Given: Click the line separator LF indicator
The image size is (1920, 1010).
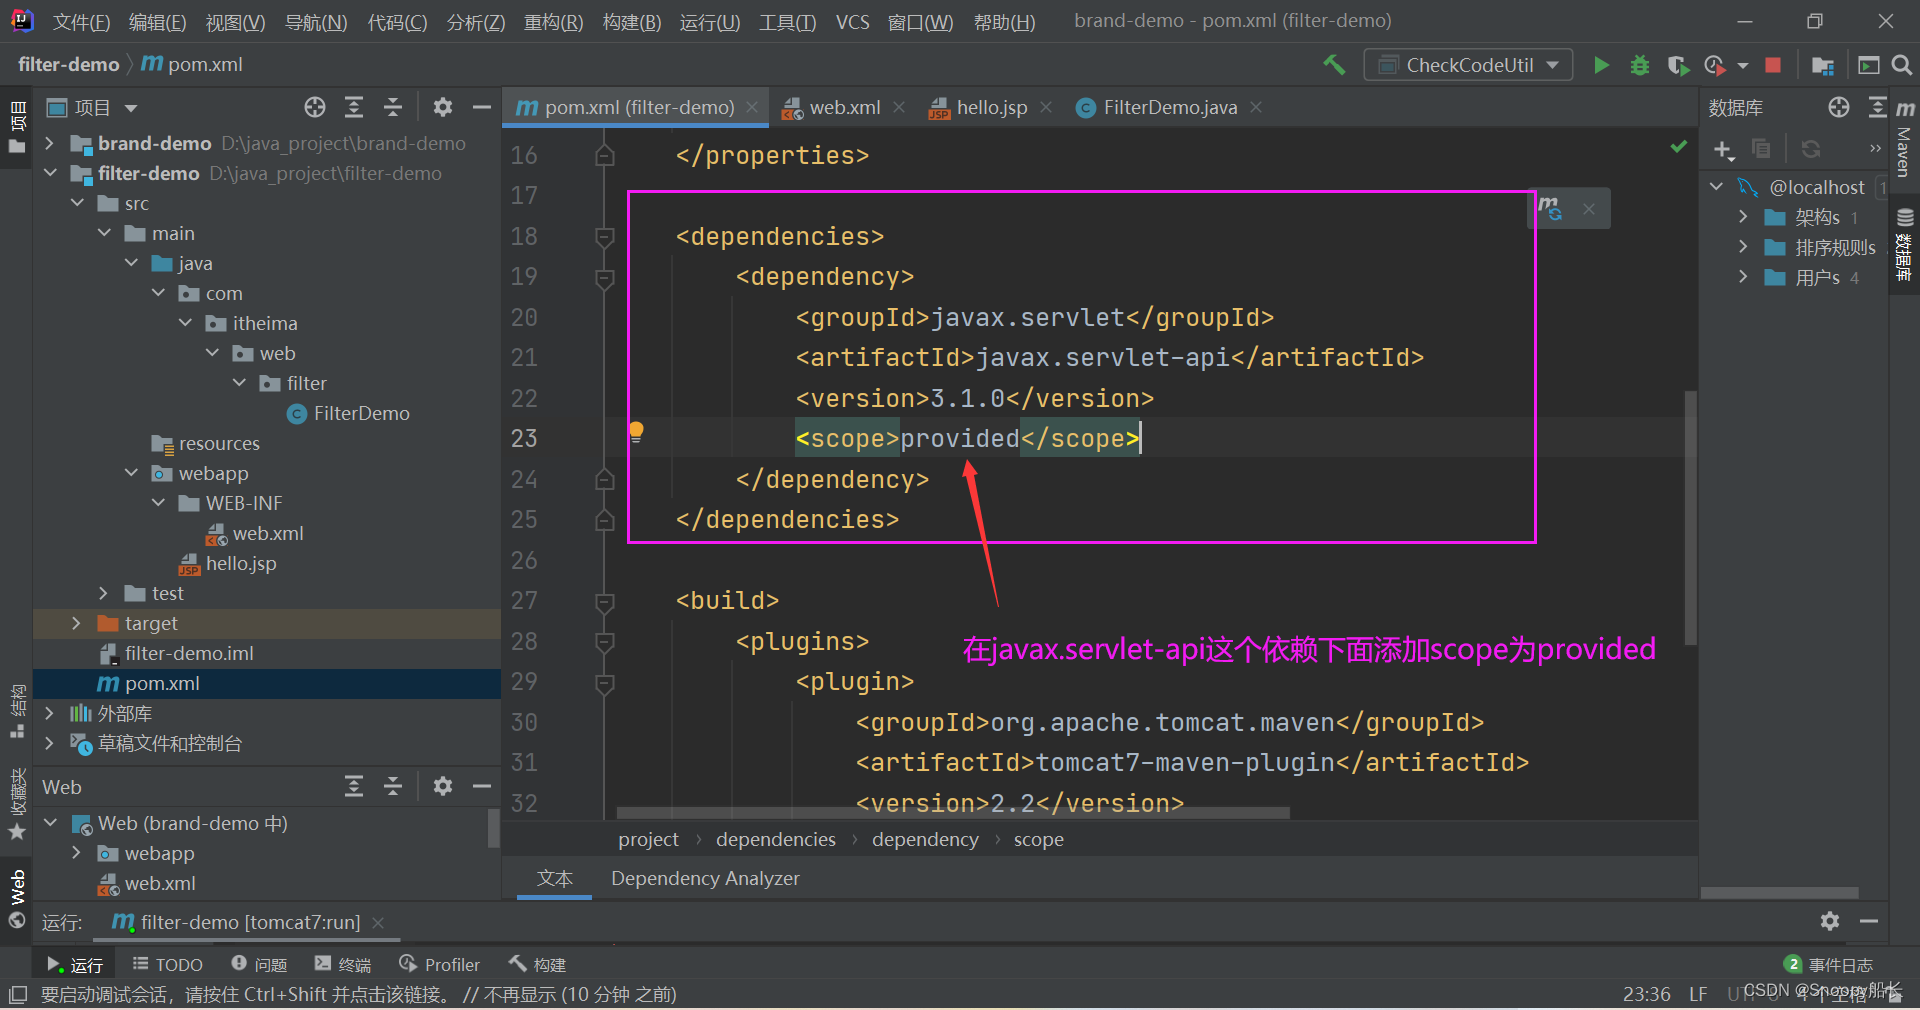Looking at the screenshot, I should (x=1698, y=994).
